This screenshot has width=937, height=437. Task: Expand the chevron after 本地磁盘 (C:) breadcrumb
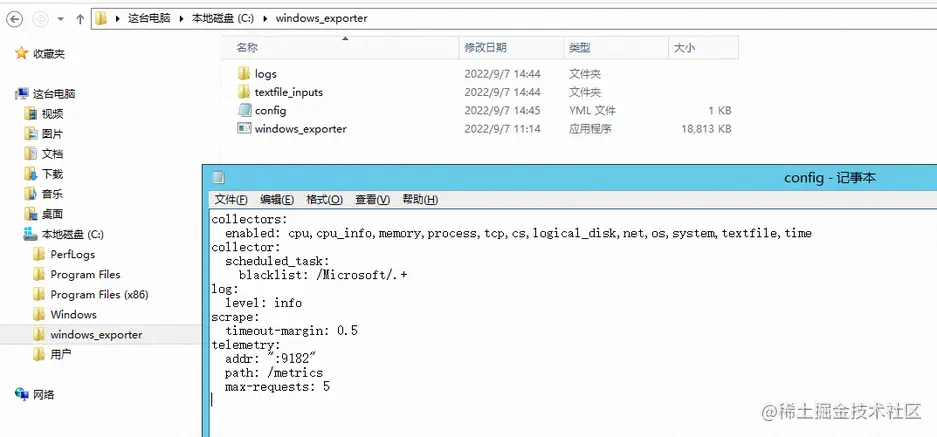click(265, 19)
